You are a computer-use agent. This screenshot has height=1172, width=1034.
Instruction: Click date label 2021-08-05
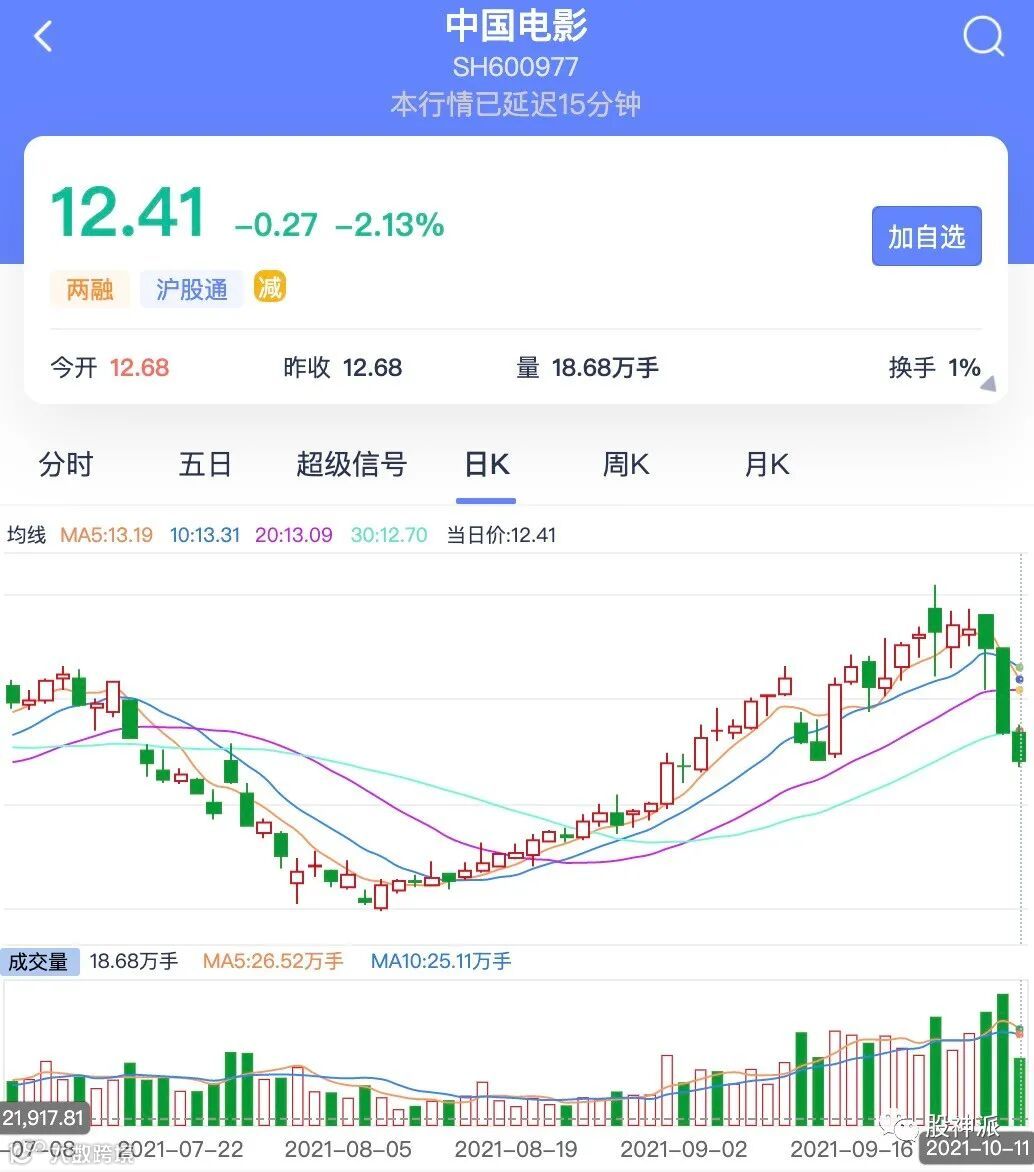click(x=348, y=1149)
